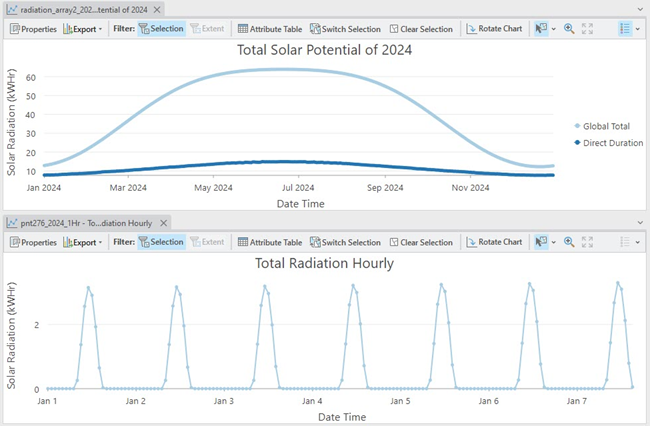Click Clear Selection in the top chart toolbar
The width and height of the screenshot is (650, 426).
tap(421, 29)
